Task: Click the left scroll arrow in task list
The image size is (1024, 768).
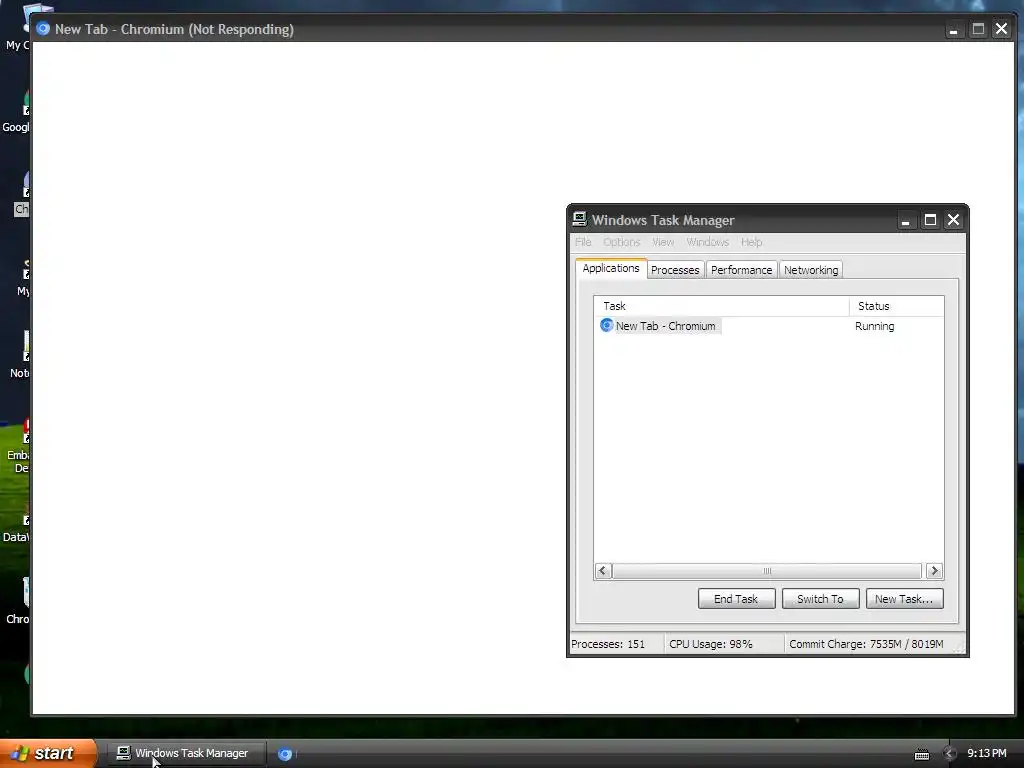Action: click(x=603, y=571)
